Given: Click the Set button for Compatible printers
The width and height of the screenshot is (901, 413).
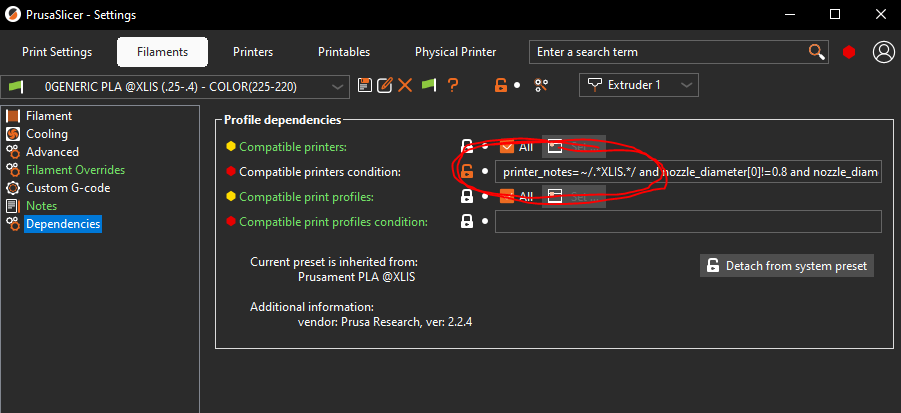Looking at the screenshot, I should [573, 146].
